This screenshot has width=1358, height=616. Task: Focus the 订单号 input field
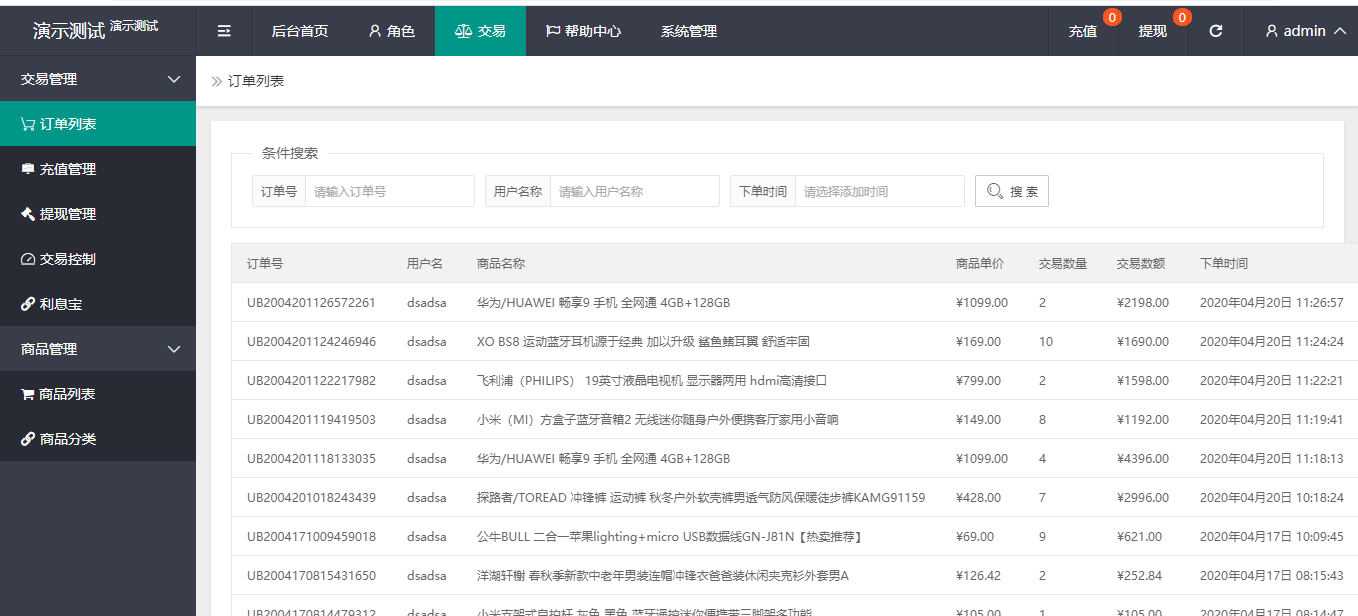coord(389,191)
